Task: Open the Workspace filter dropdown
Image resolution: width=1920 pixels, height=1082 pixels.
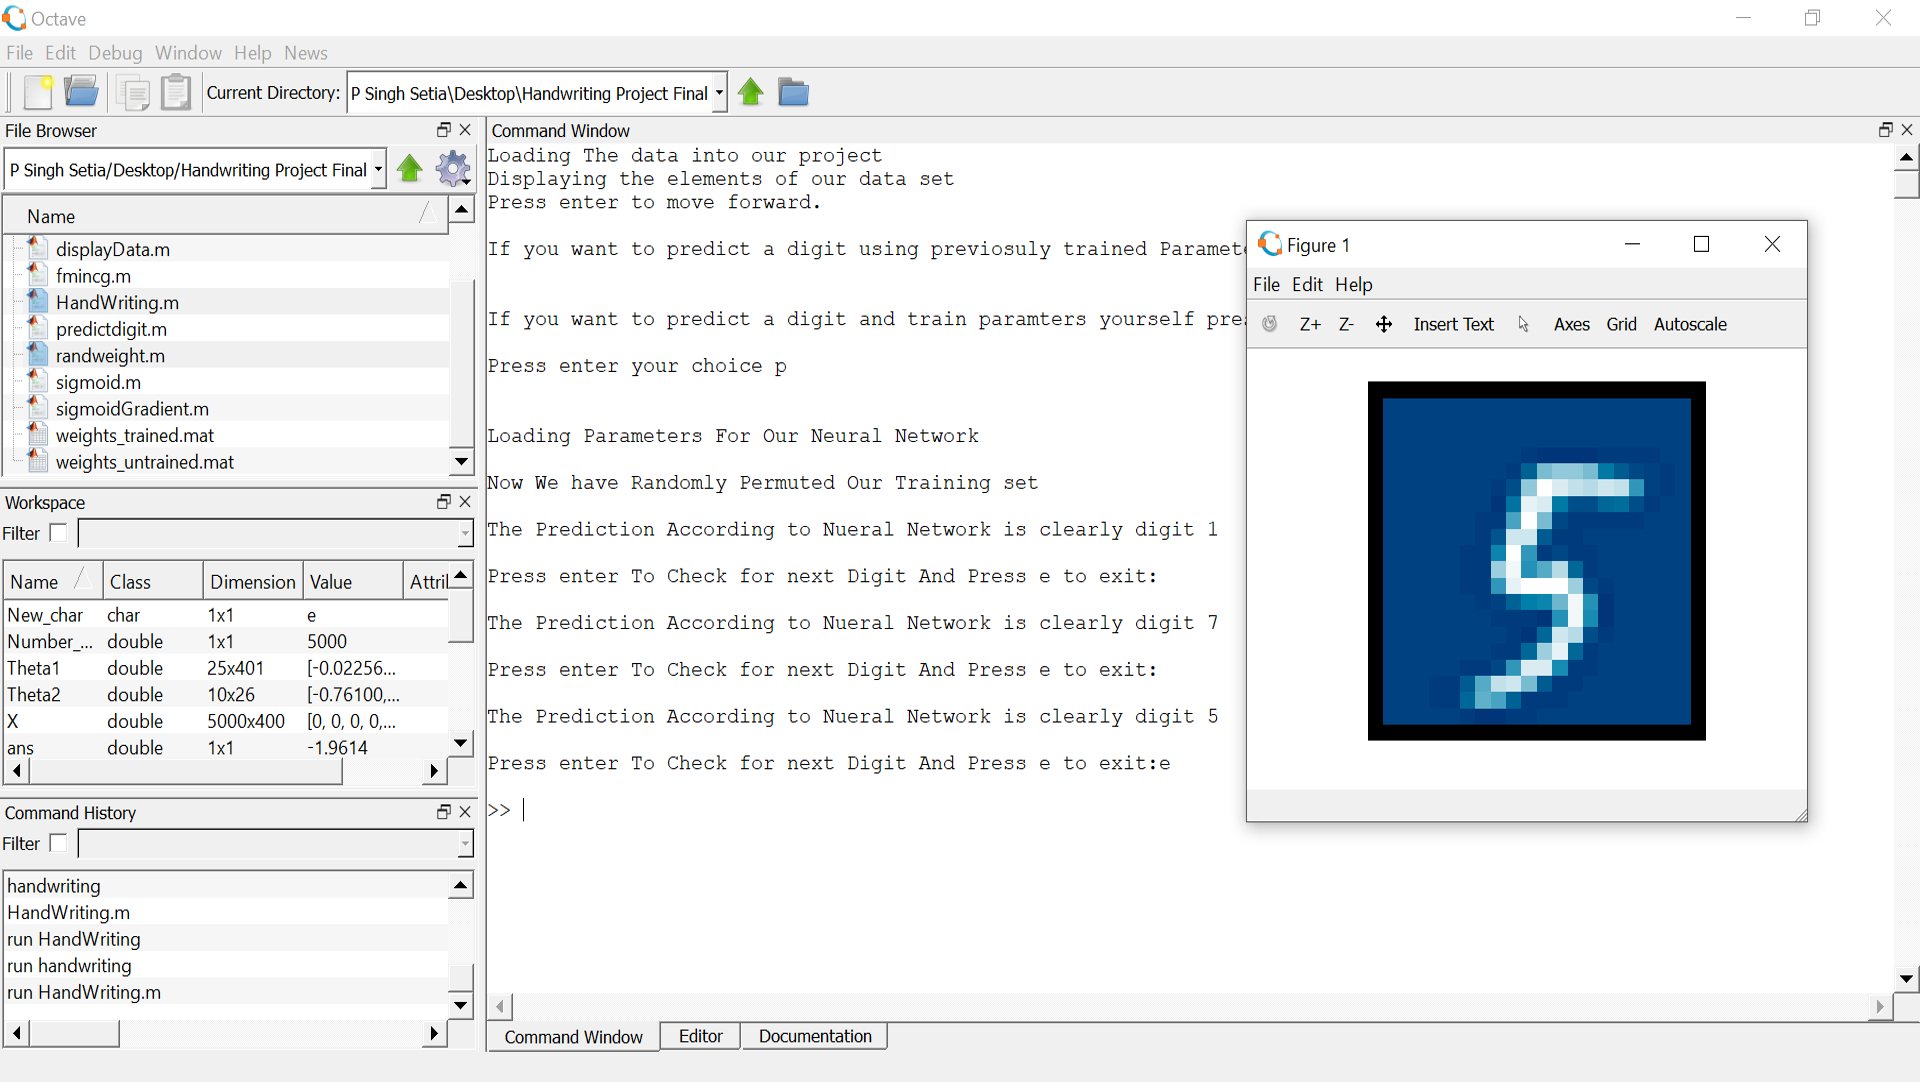Action: pyautogui.click(x=465, y=534)
